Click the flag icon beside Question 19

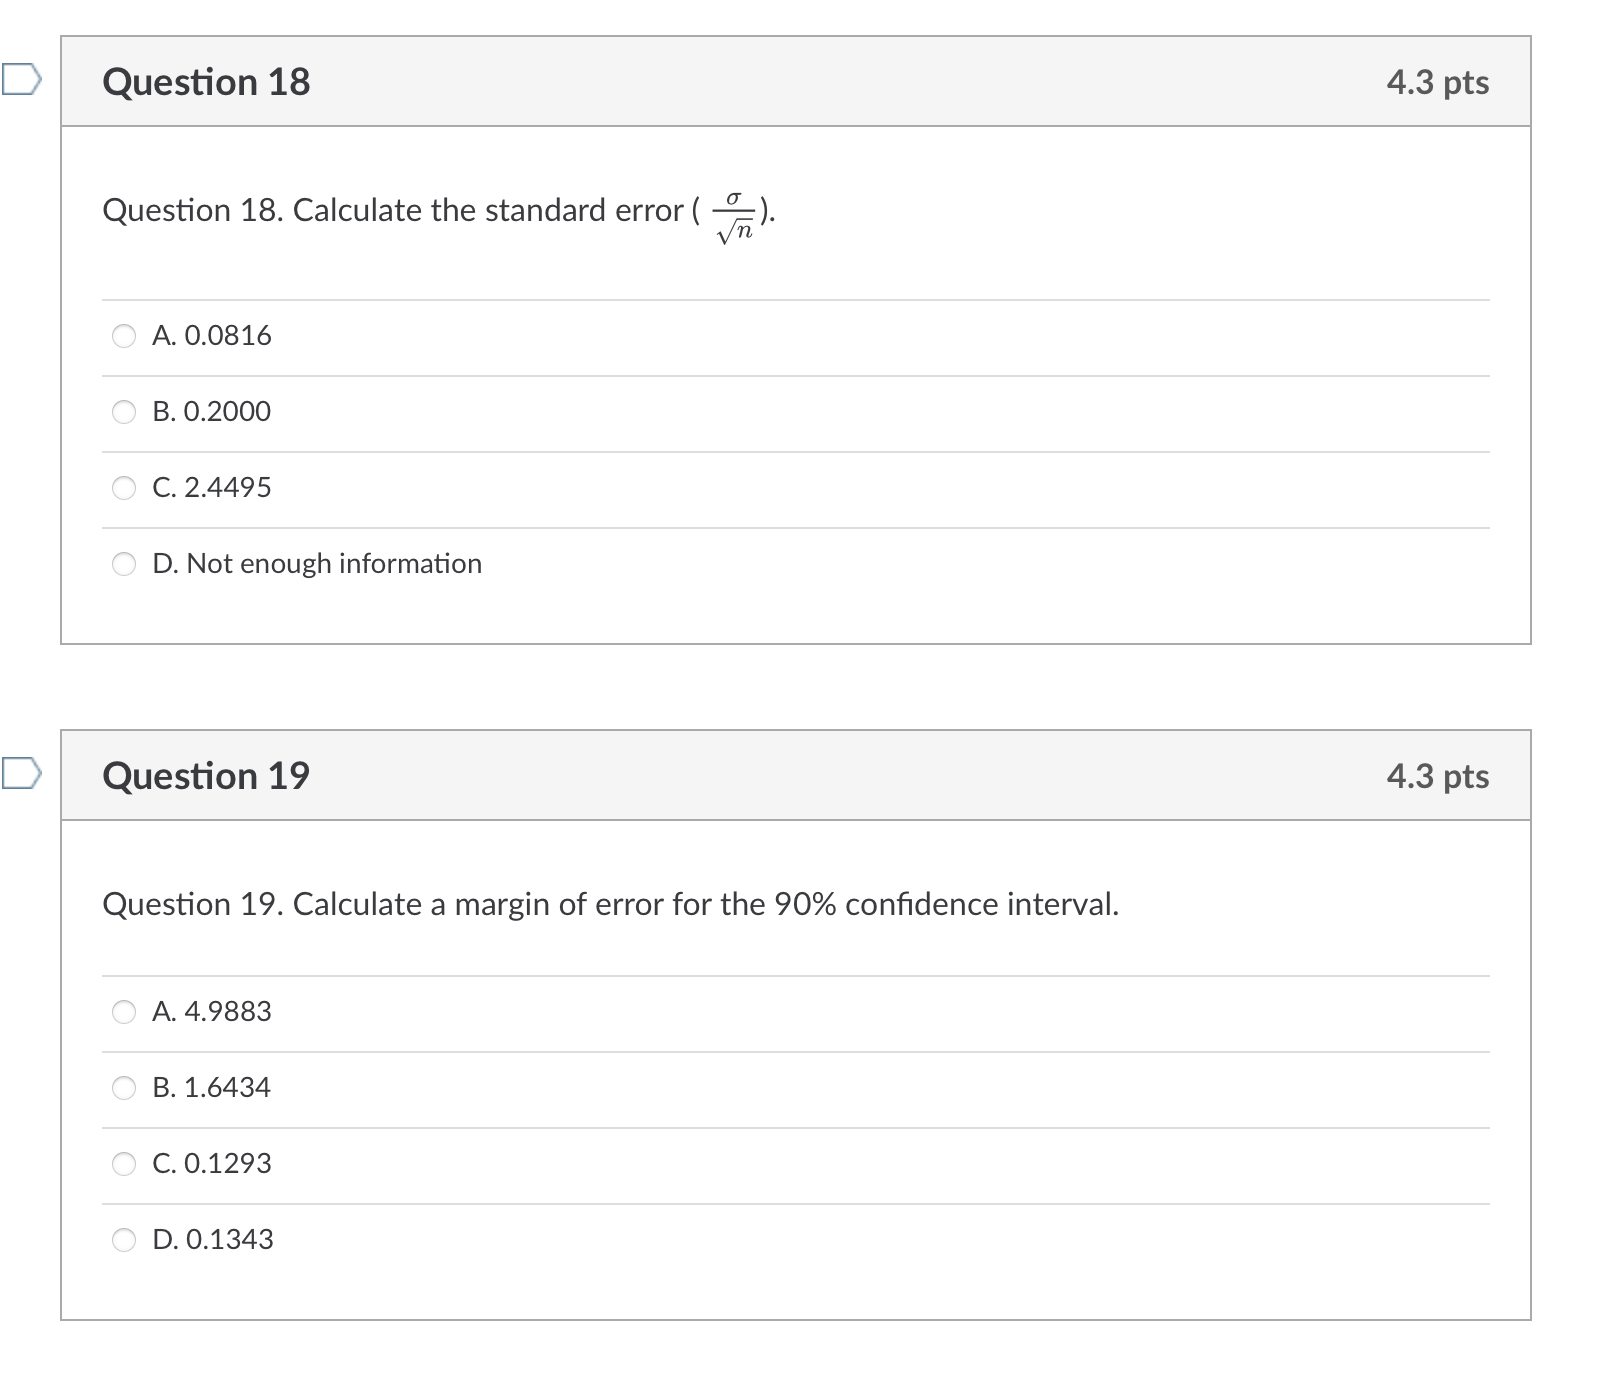[x=22, y=774]
